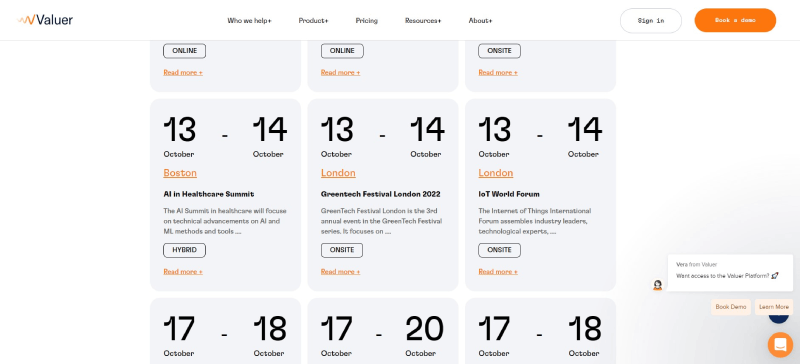Image resolution: width=800 pixels, height=364 pixels.
Task: Click Vera's avatar in the chat popup
Action: click(x=658, y=285)
